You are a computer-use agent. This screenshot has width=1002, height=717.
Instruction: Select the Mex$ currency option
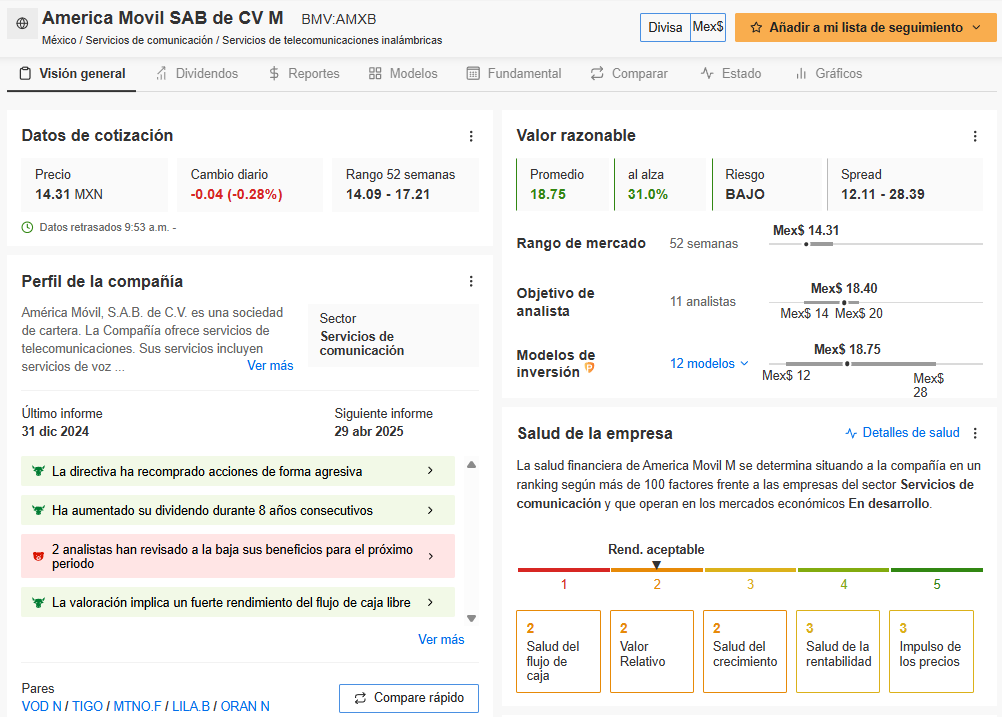pyautogui.click(x=708, y=27)
